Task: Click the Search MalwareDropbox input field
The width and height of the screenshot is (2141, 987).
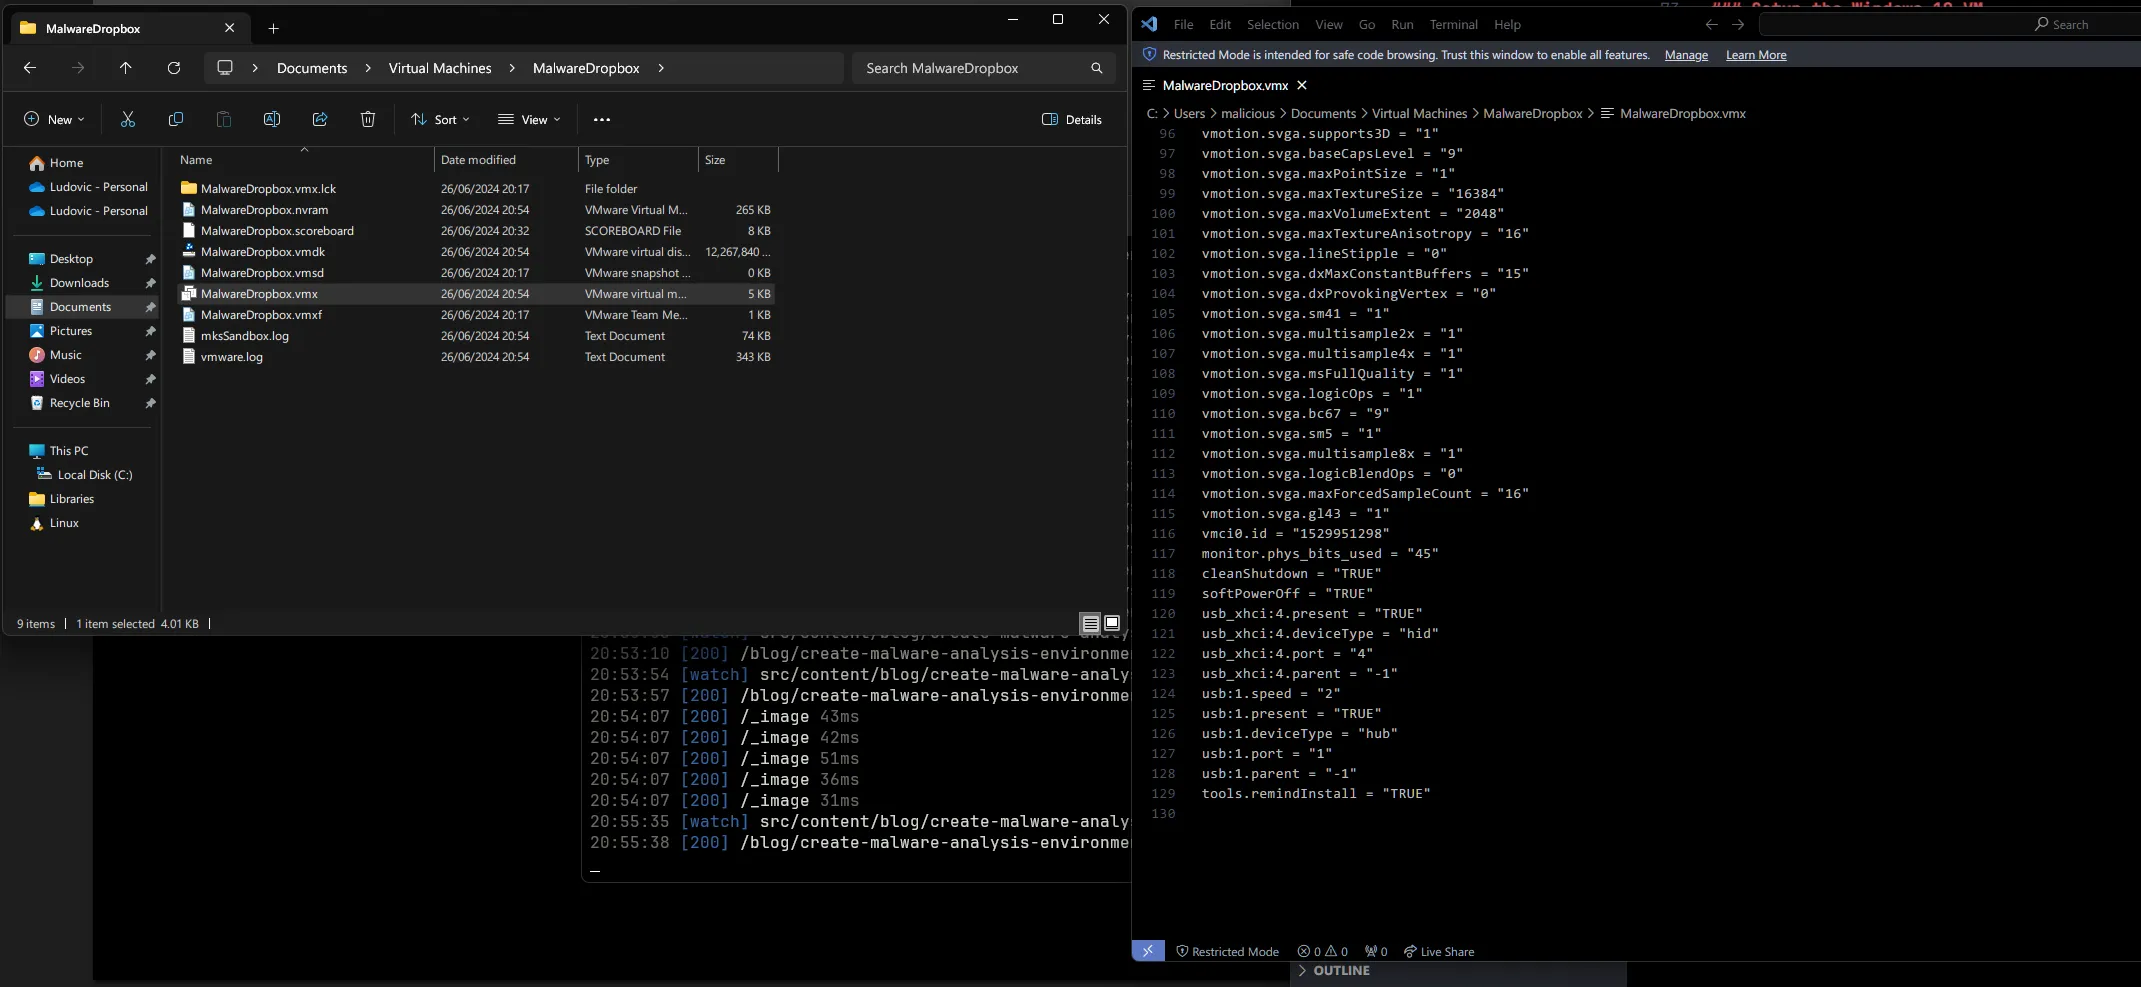Action: [x=970, y=68]
